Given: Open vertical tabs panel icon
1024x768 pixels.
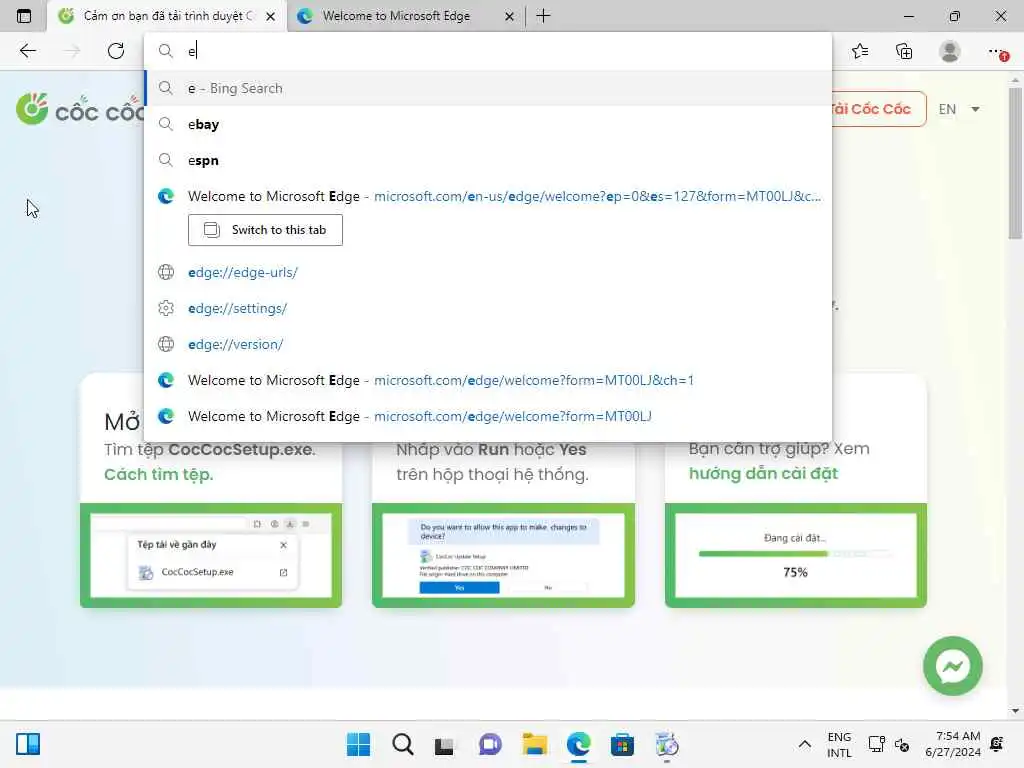Looking at the screenshot, I should [x=24, y=16].
